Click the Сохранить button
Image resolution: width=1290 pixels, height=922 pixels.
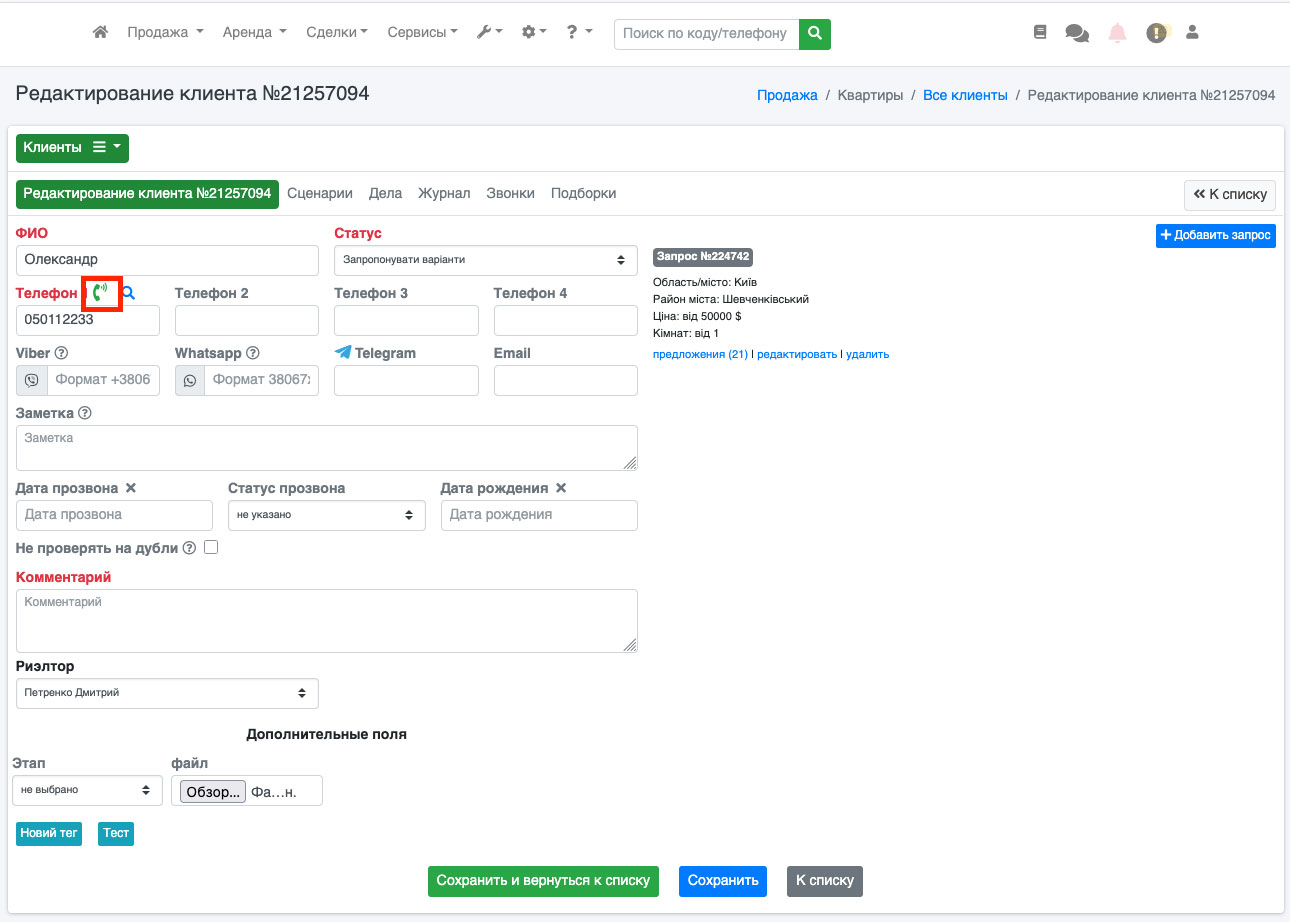(722, 881)
